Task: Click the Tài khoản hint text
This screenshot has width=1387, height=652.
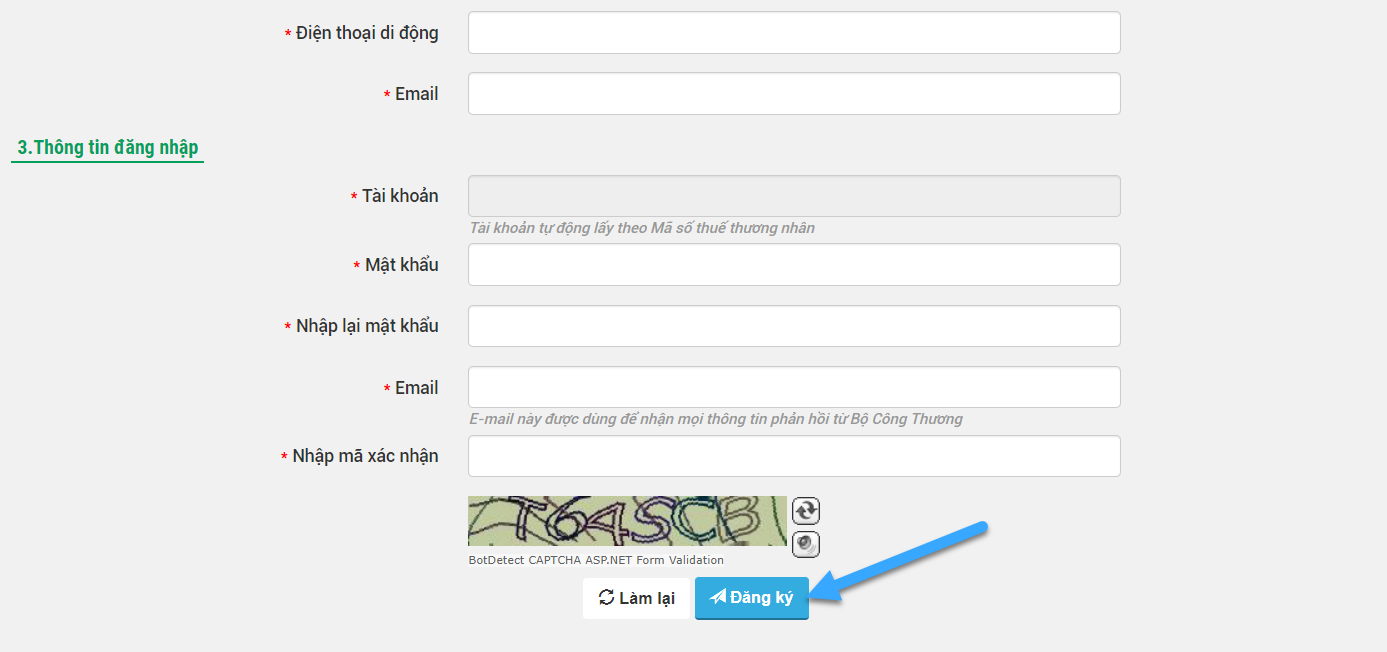Action: point(642,228)
